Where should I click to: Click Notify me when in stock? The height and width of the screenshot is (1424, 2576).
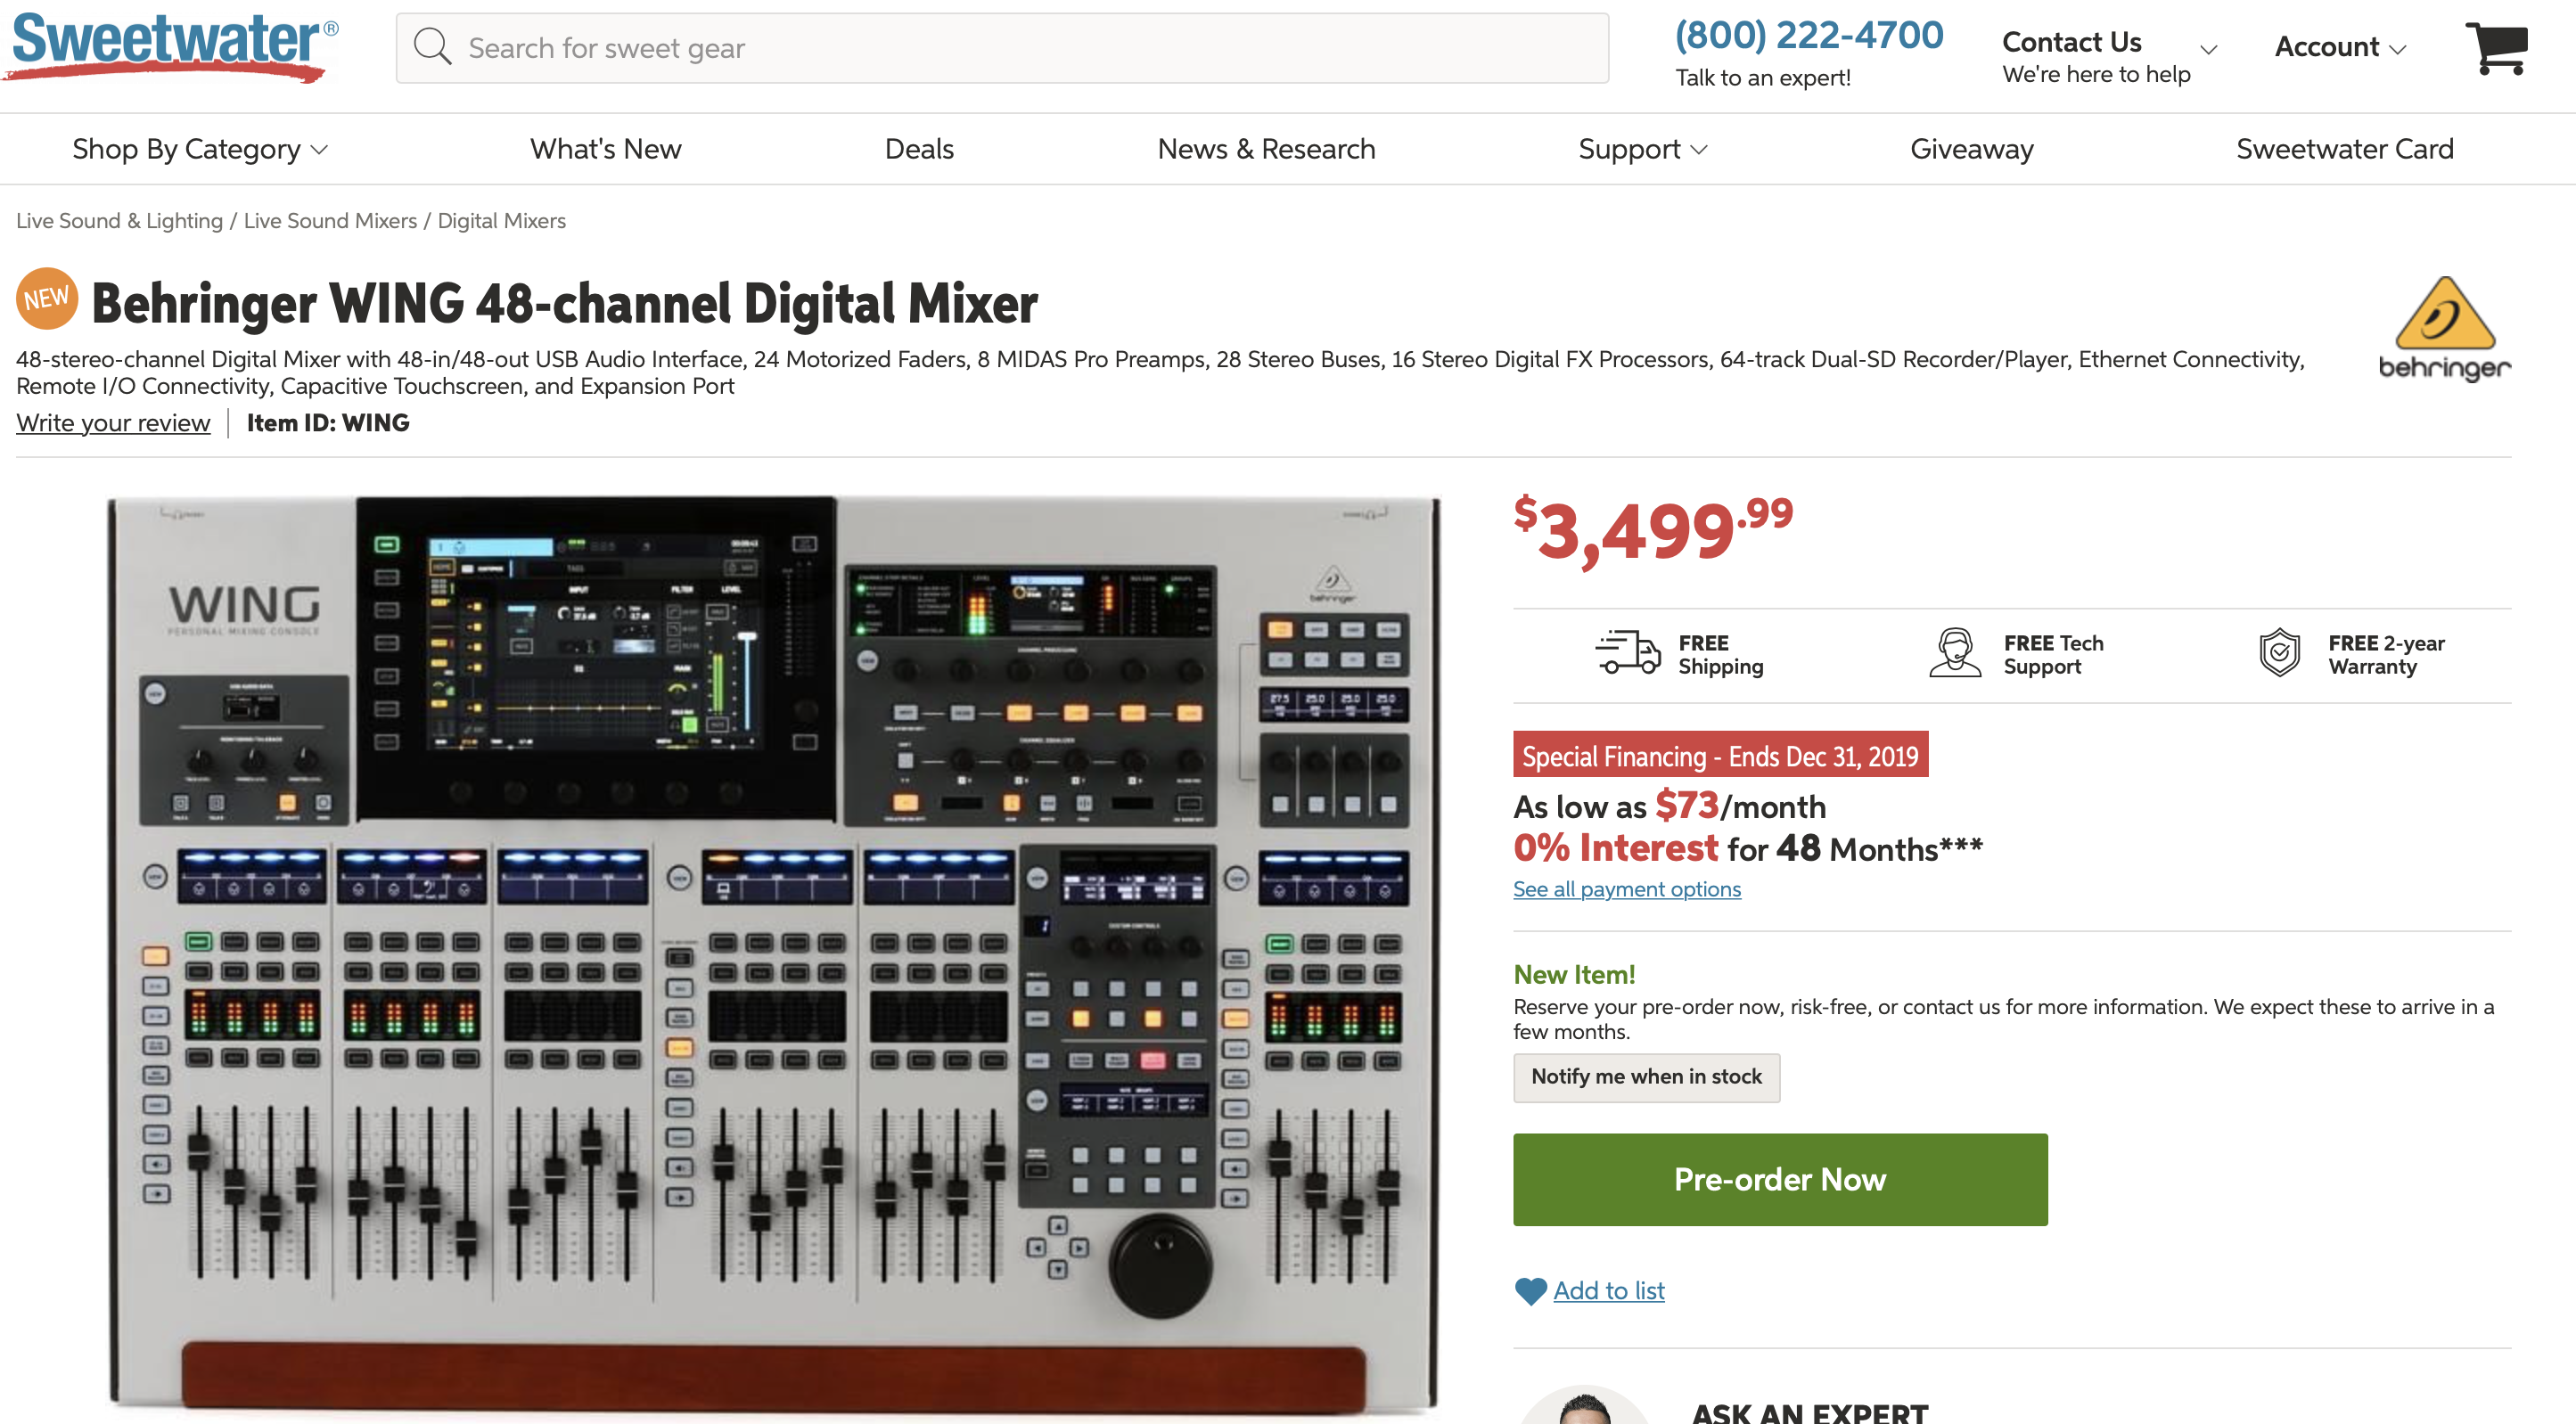tap(1646, 1077)
